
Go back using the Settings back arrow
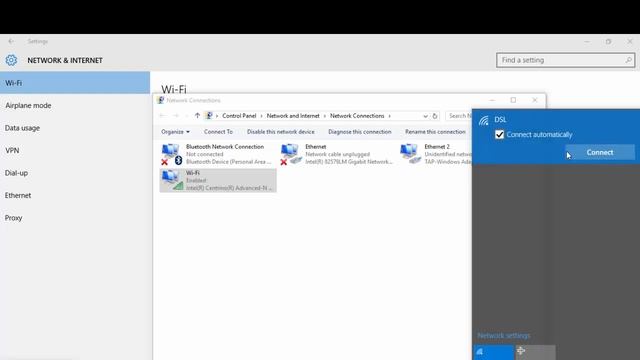coord(11,41)
